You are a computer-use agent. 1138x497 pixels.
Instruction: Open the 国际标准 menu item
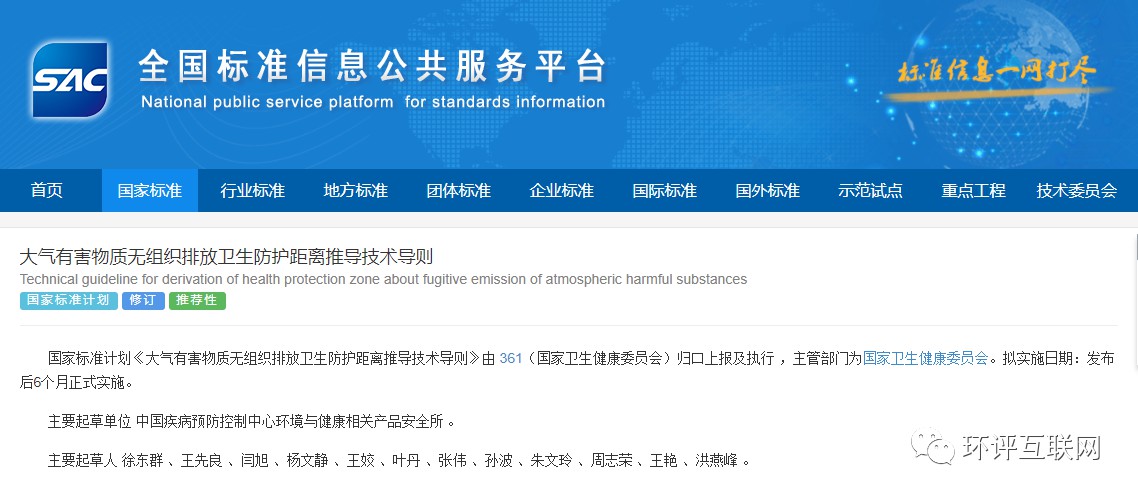665,190
